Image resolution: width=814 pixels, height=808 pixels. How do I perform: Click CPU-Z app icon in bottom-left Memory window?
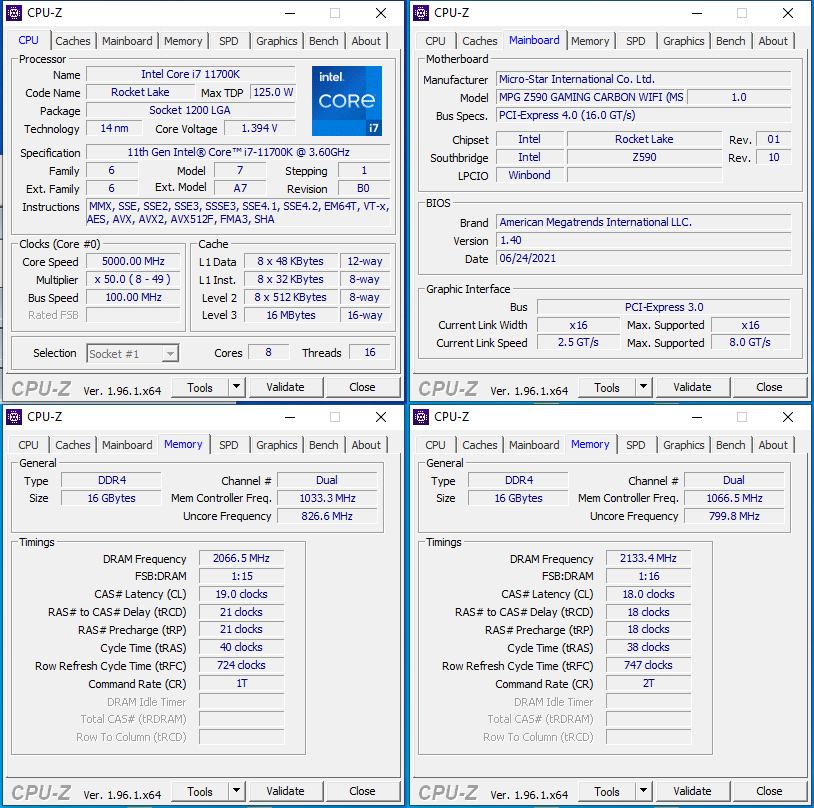(x=13, y=417)
